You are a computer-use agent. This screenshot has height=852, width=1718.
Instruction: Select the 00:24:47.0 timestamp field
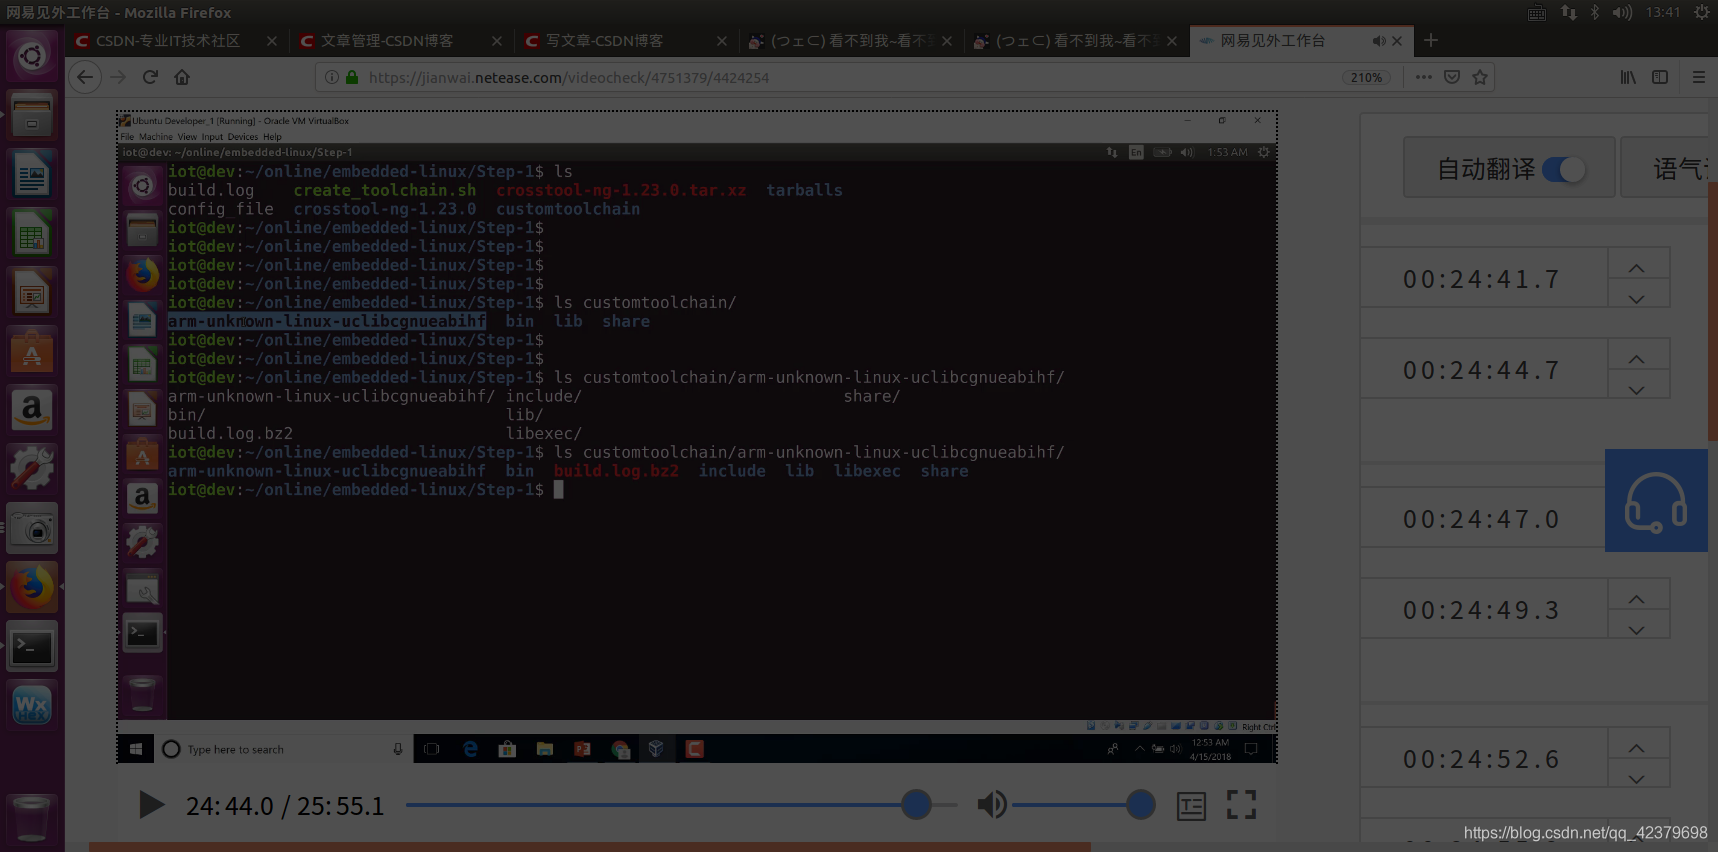[x=1482, y=519]
